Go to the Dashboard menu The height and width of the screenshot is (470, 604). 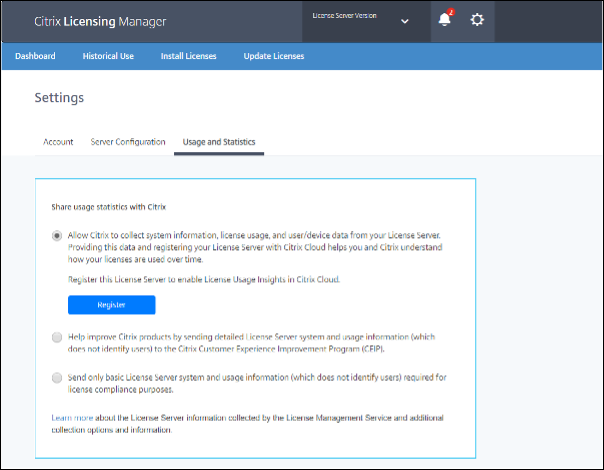pos(35,56)
